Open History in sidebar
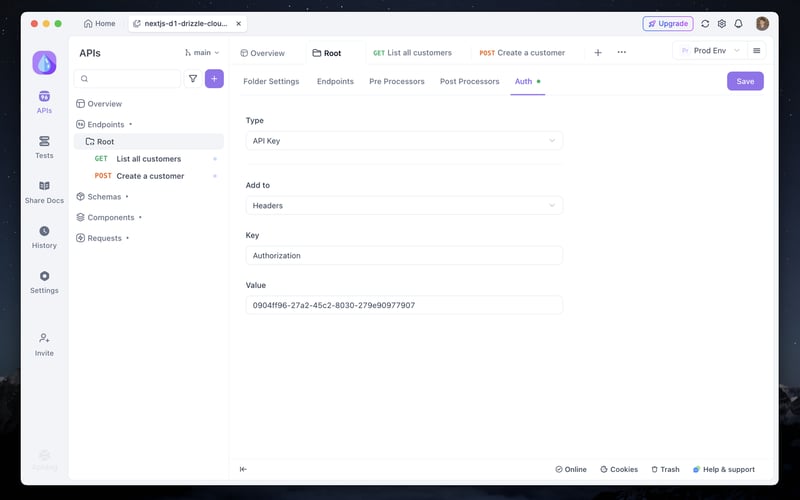800x500 pixels. (x=44, y=237)
